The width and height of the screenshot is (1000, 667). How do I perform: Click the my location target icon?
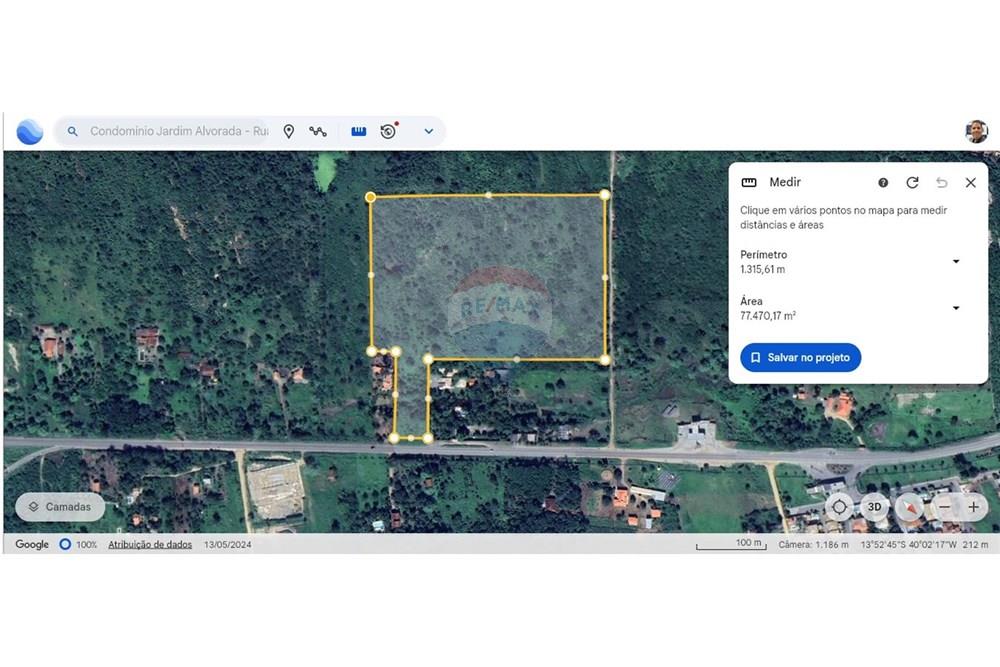point(839,507)
